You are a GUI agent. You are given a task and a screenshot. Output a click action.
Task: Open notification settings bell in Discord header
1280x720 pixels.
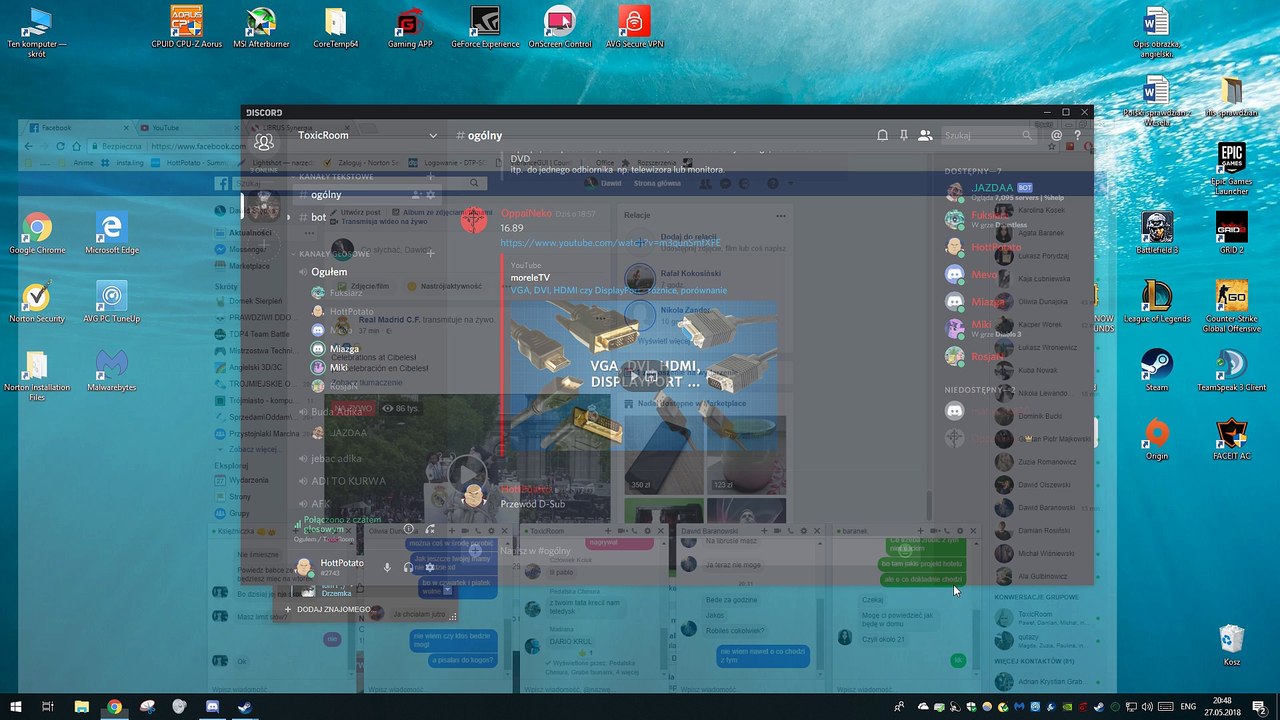pos(882,135)
